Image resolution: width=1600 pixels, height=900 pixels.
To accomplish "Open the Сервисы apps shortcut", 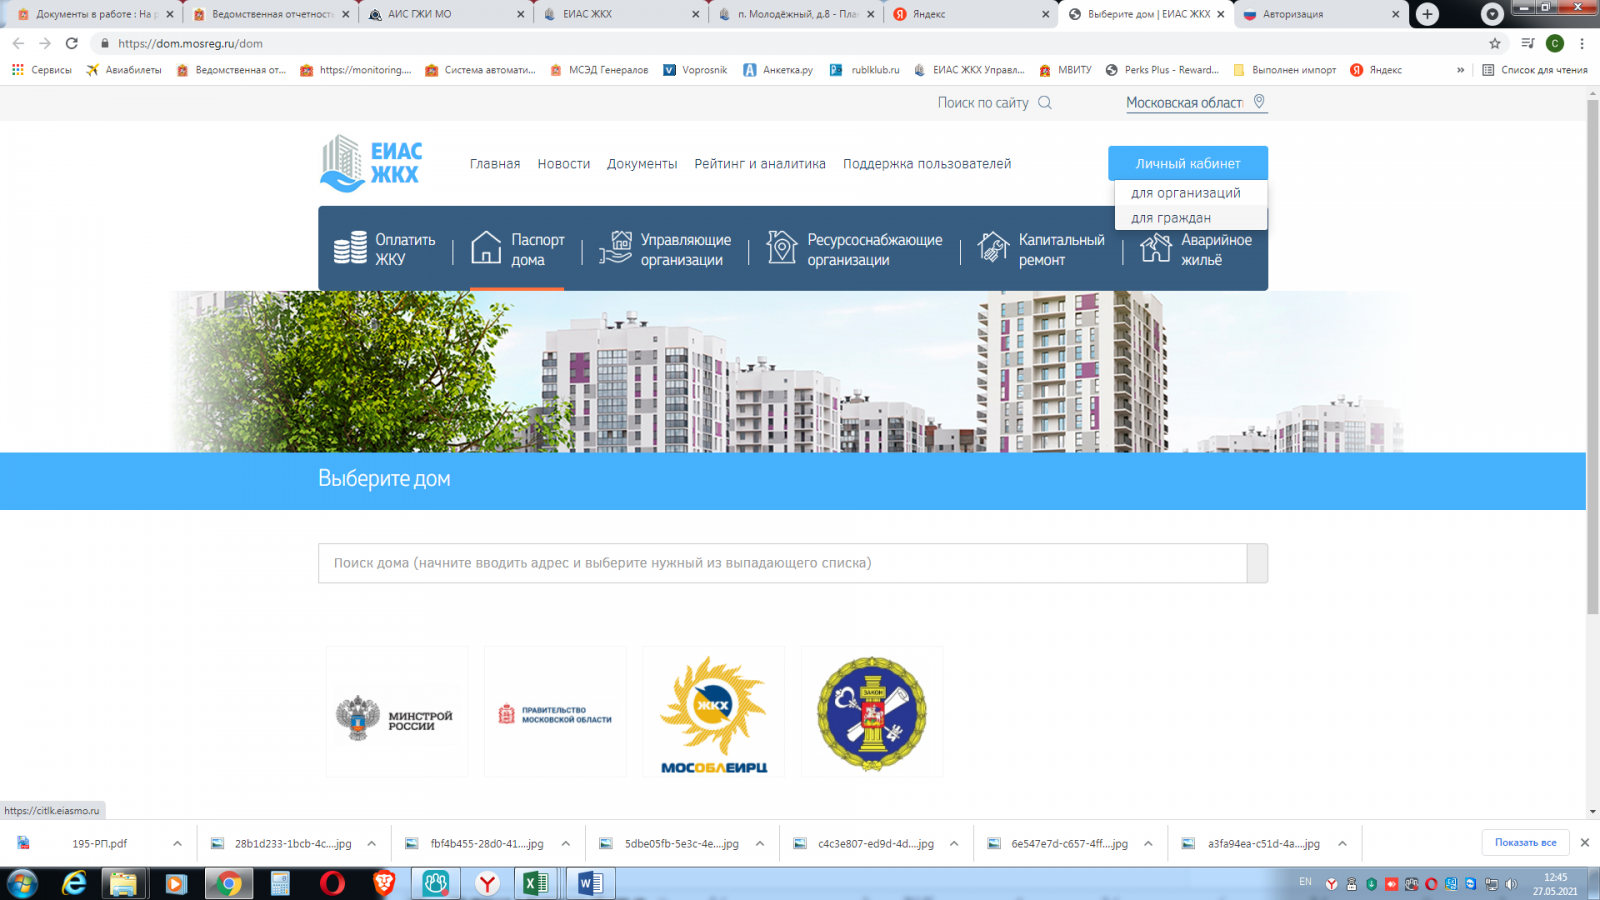I will pos(42,70).
